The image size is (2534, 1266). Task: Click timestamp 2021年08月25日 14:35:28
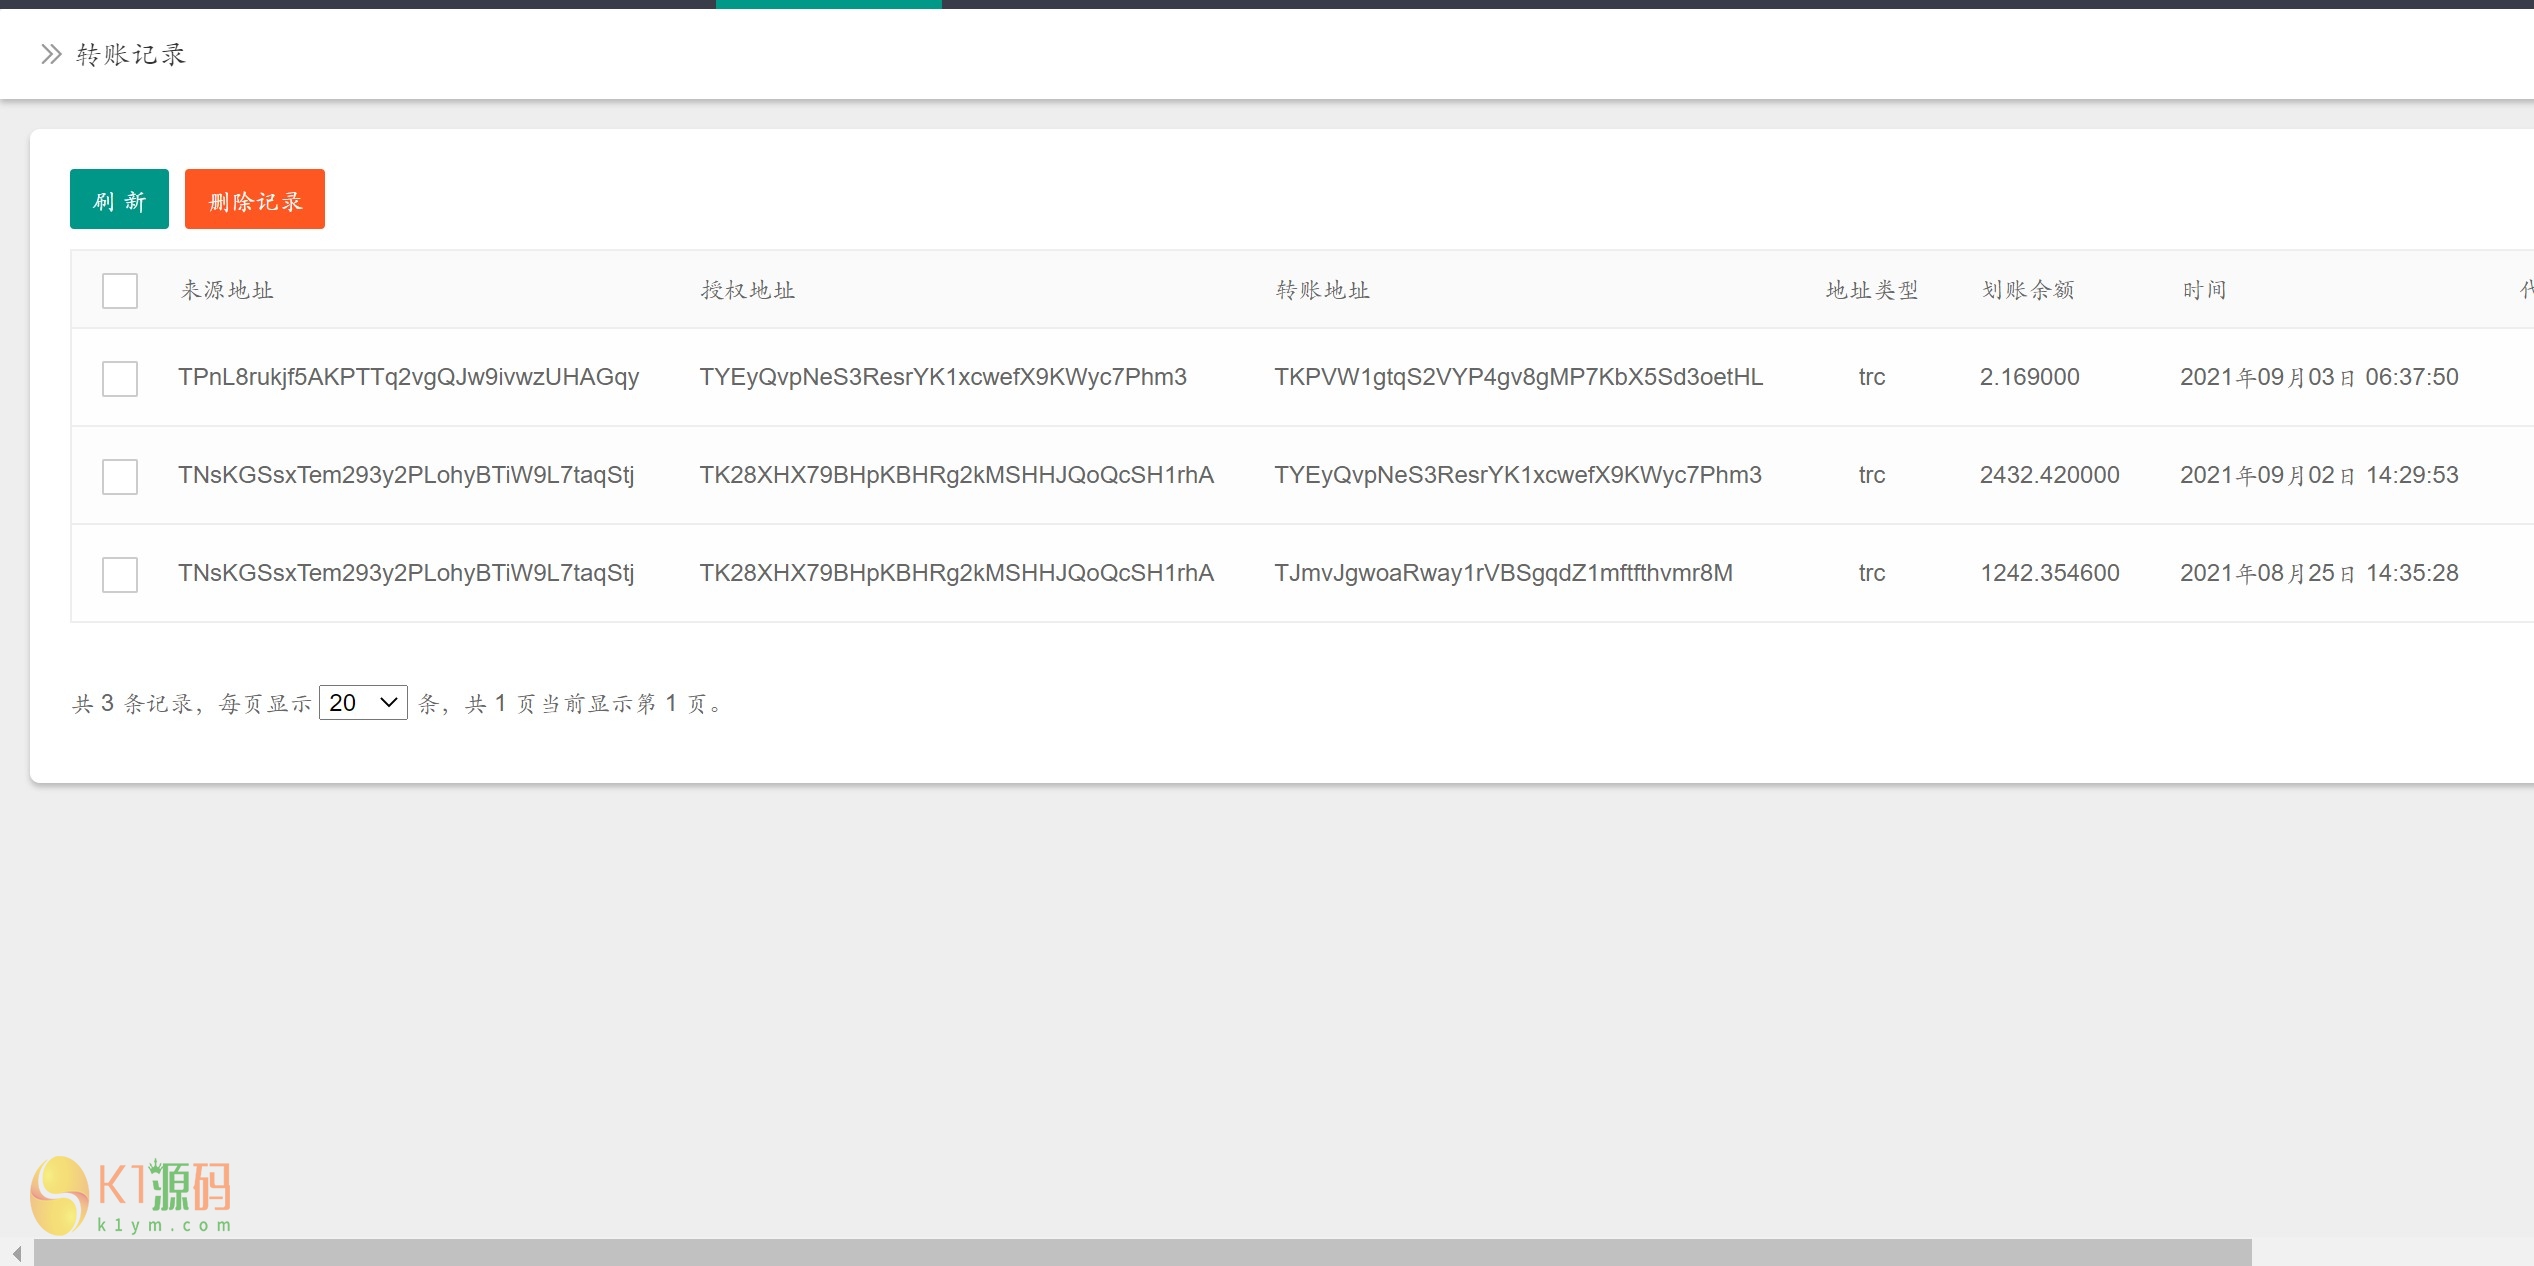click(x=2319, y=573)
